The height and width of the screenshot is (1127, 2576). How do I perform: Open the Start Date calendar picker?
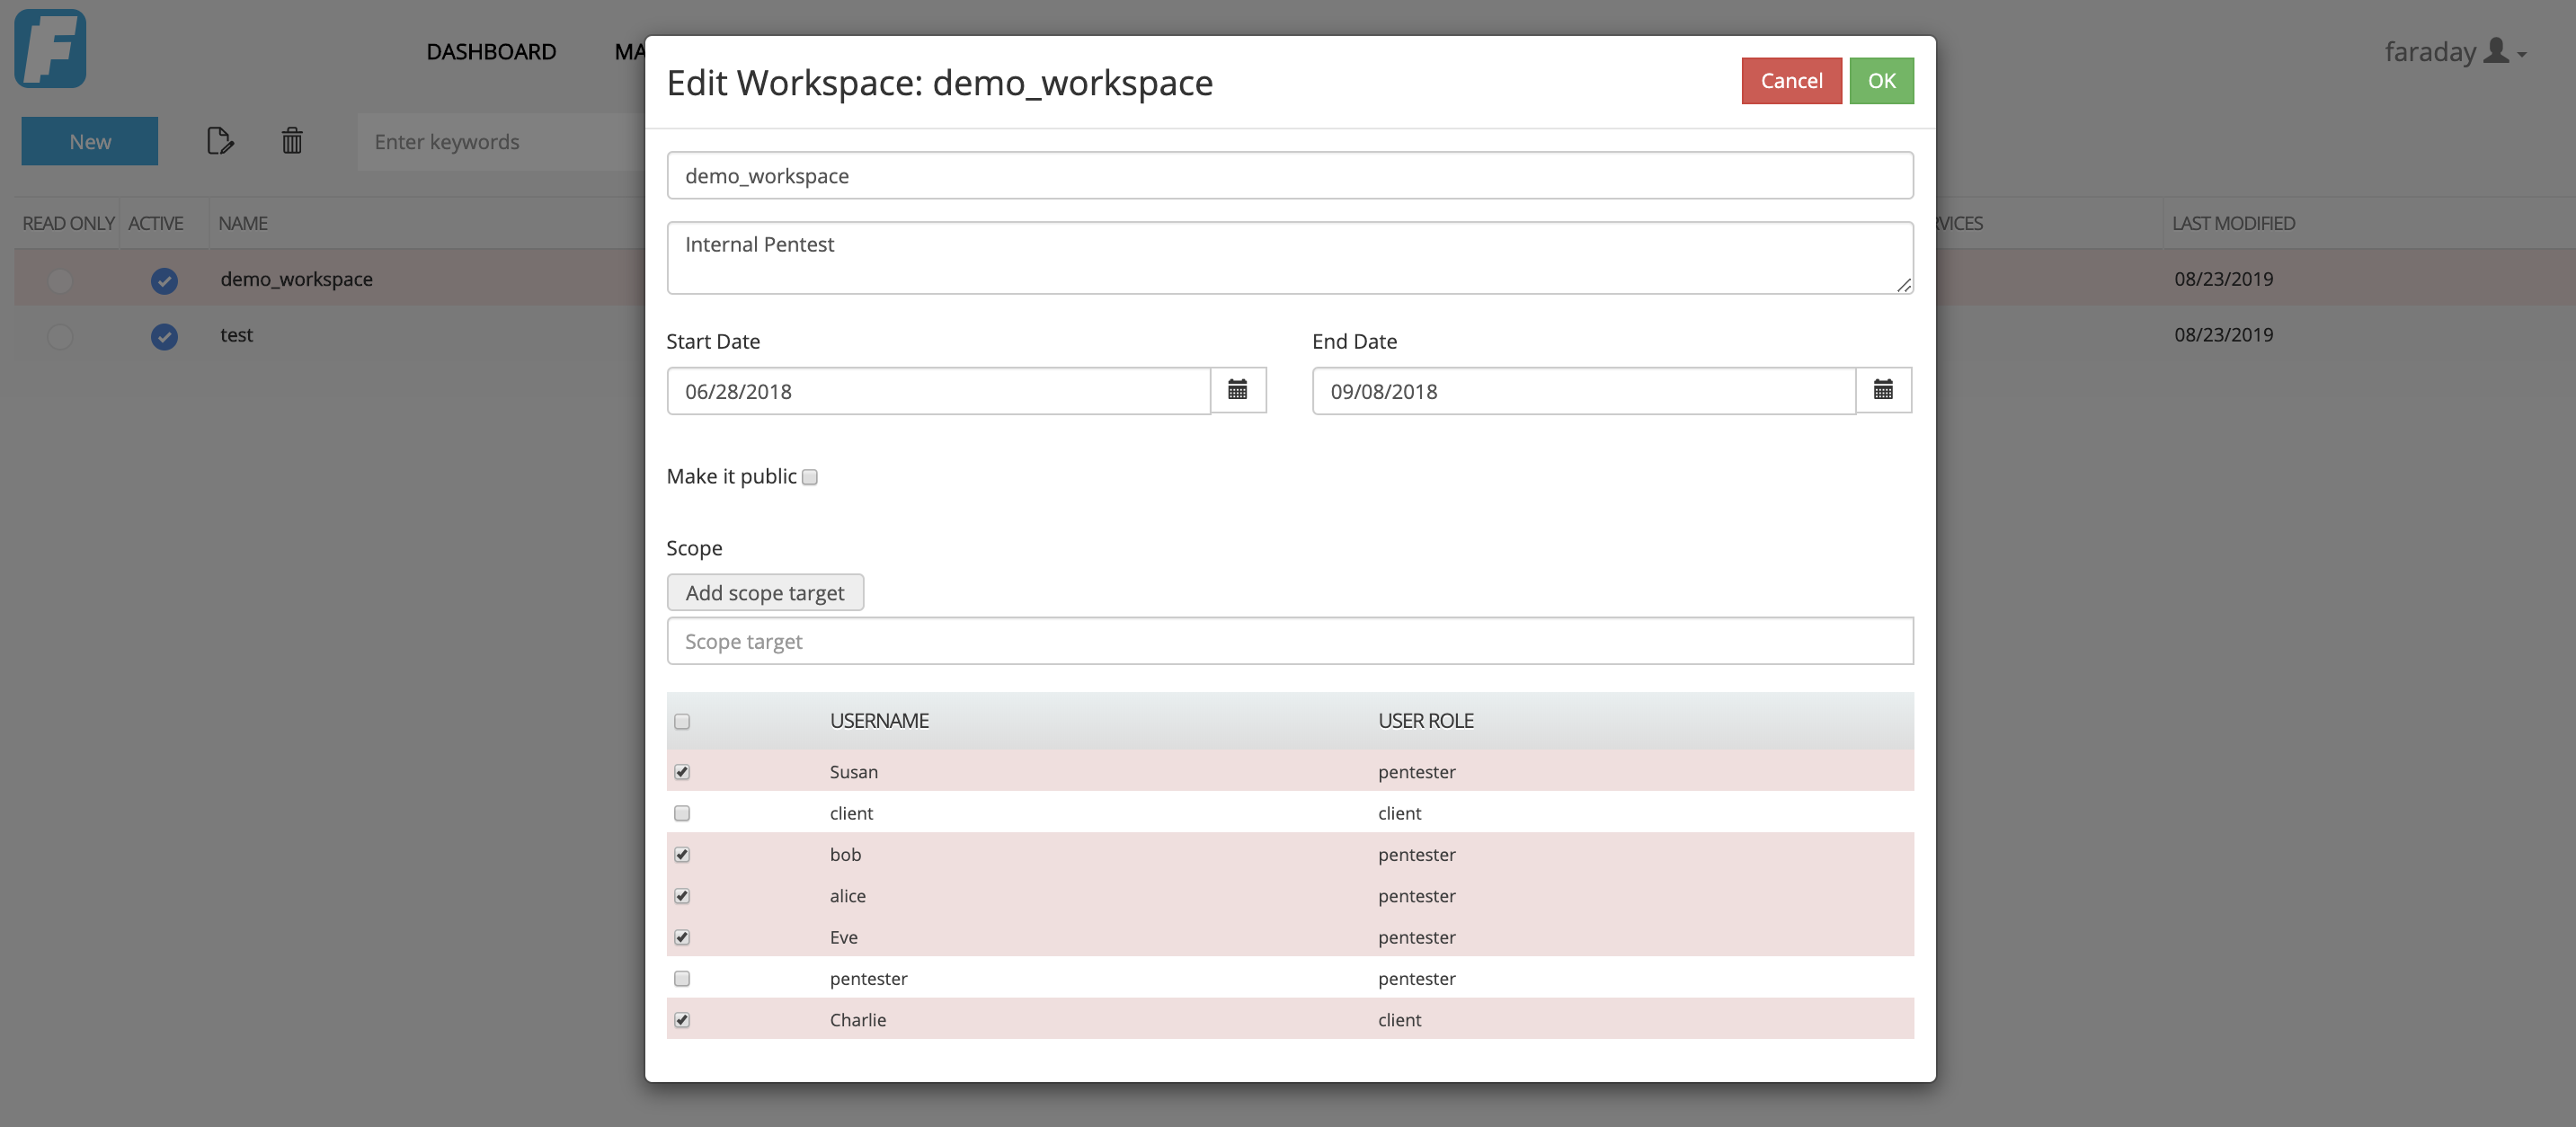[1238, 390]
